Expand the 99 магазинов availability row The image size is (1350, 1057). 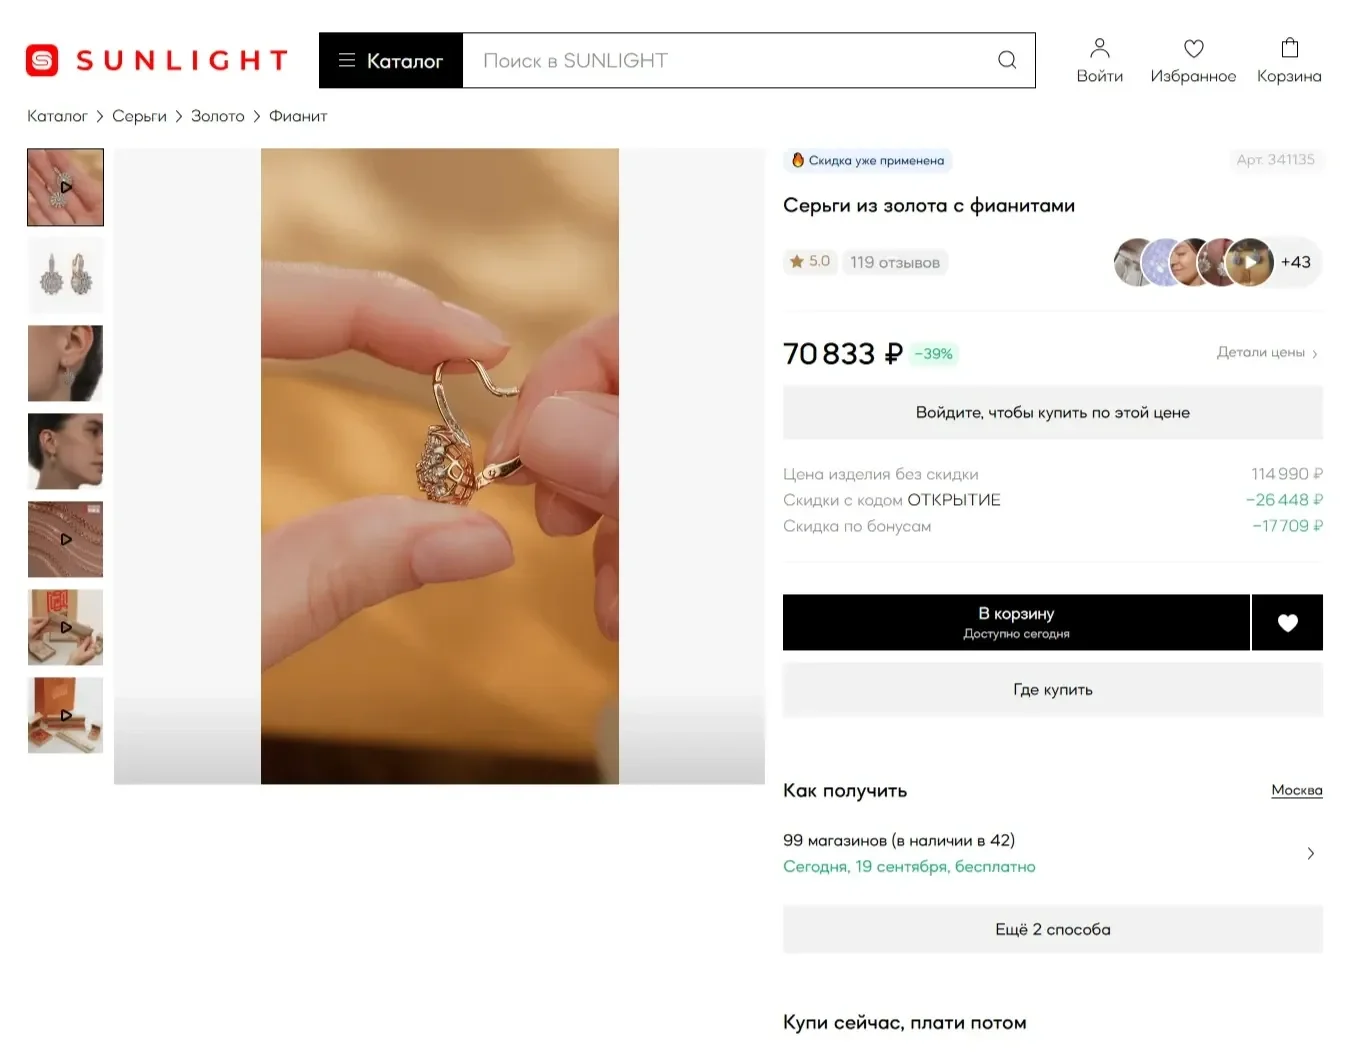pyautogui.click(x=1052, y=853)
